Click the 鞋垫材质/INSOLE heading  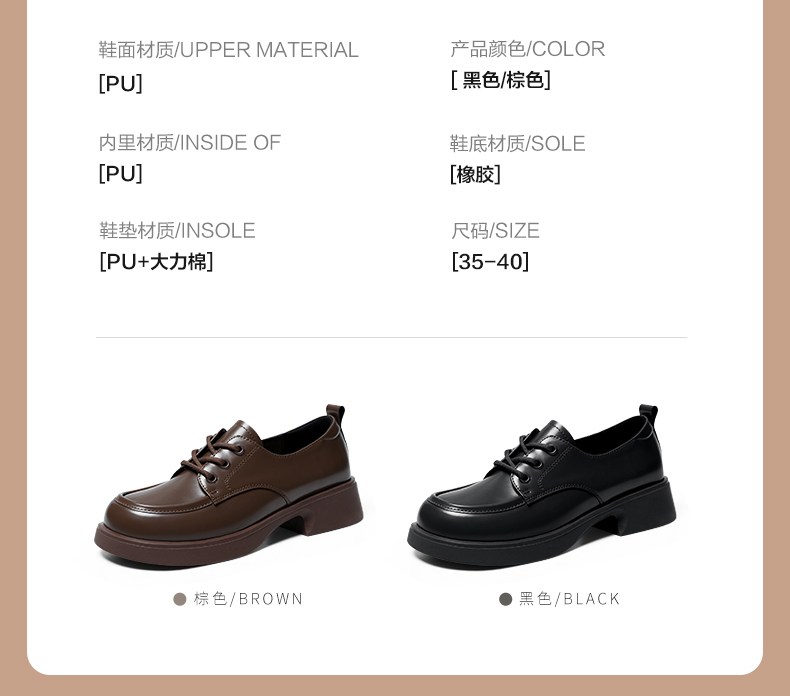tap(177, 230)
